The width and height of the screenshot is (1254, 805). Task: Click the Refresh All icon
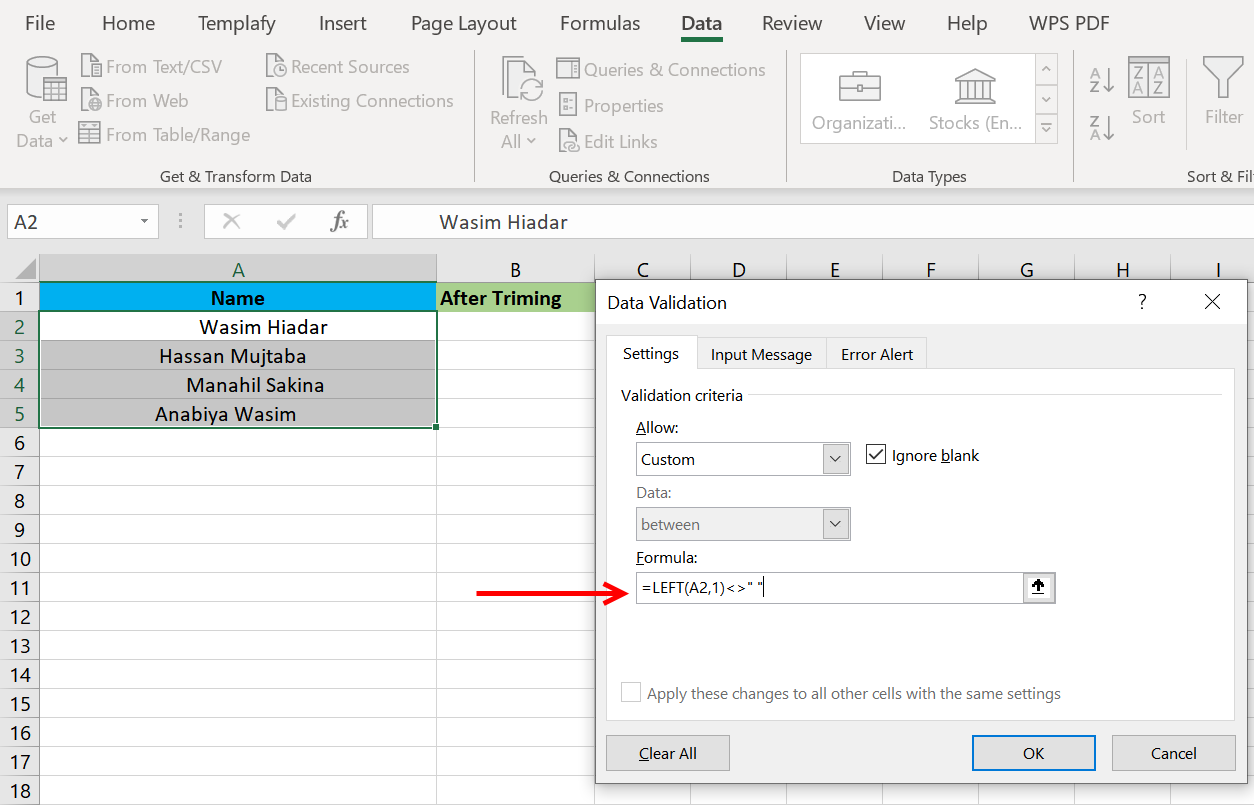[518, 95]
